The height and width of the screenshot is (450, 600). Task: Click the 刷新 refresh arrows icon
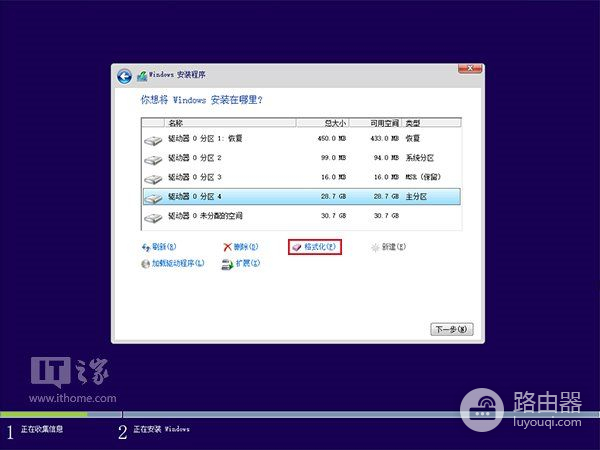[146, 248]
